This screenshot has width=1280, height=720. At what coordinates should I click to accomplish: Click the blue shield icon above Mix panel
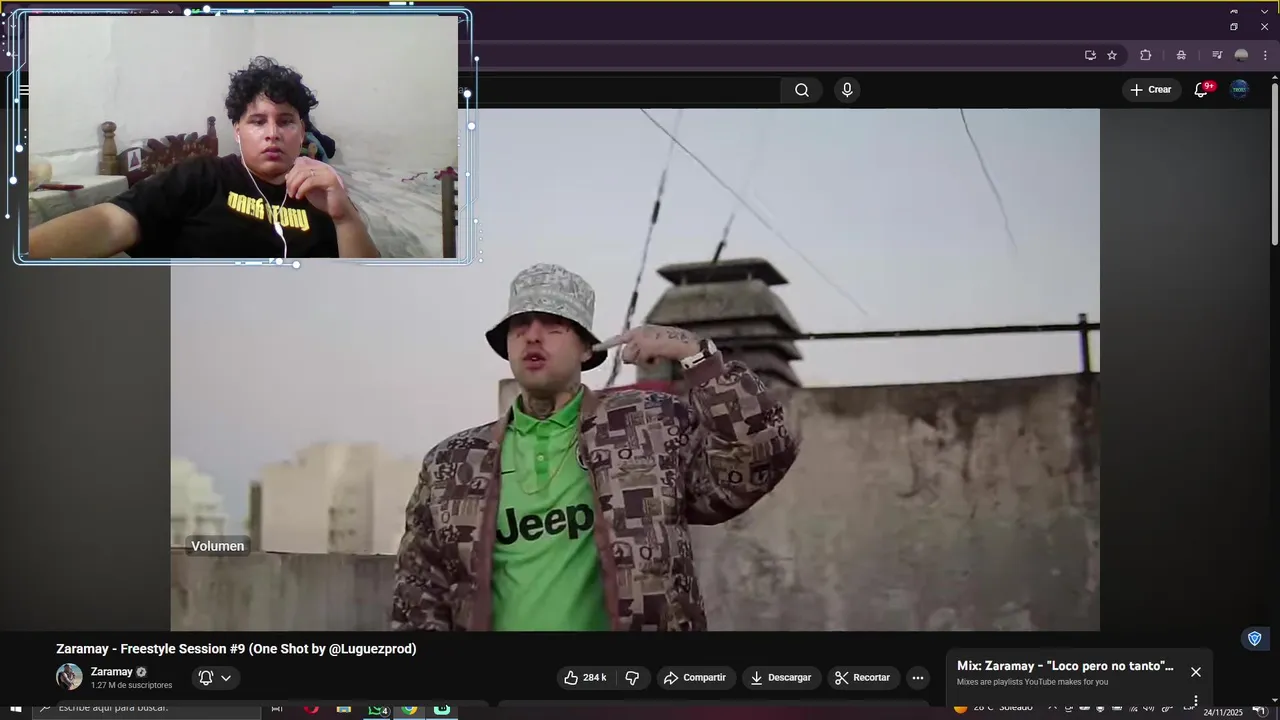[x=1254, y=638]
